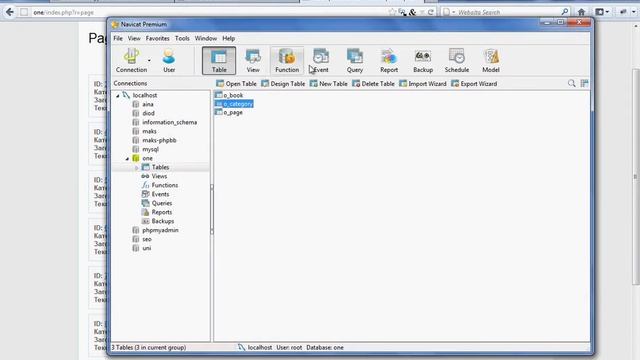Open the View menu
The height and width of the screenshot is (360, 640).
[x=134, y=38]
